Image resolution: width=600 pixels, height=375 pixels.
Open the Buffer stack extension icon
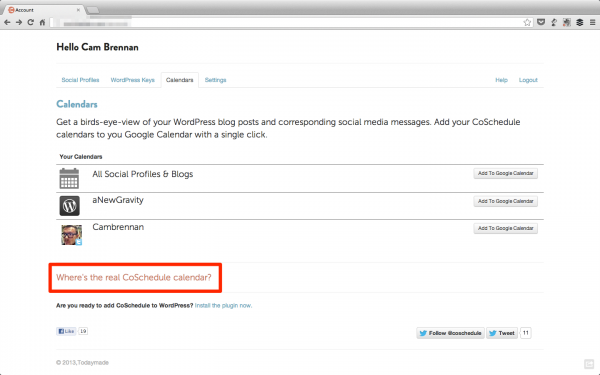[580, 23]
